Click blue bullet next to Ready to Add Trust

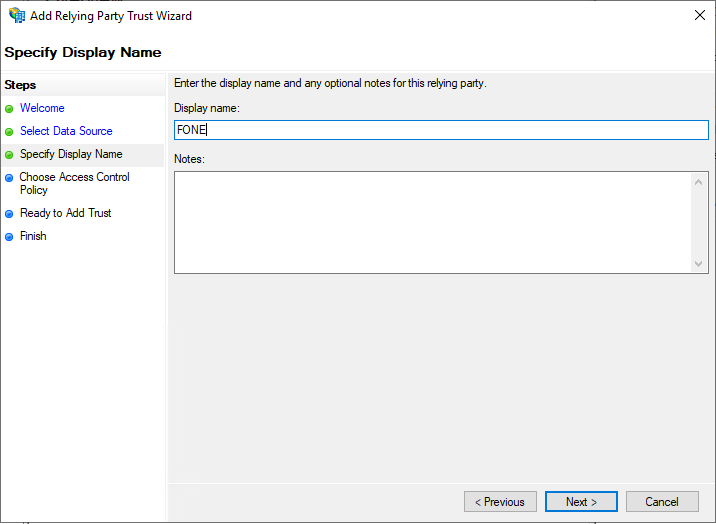point(9,214)
